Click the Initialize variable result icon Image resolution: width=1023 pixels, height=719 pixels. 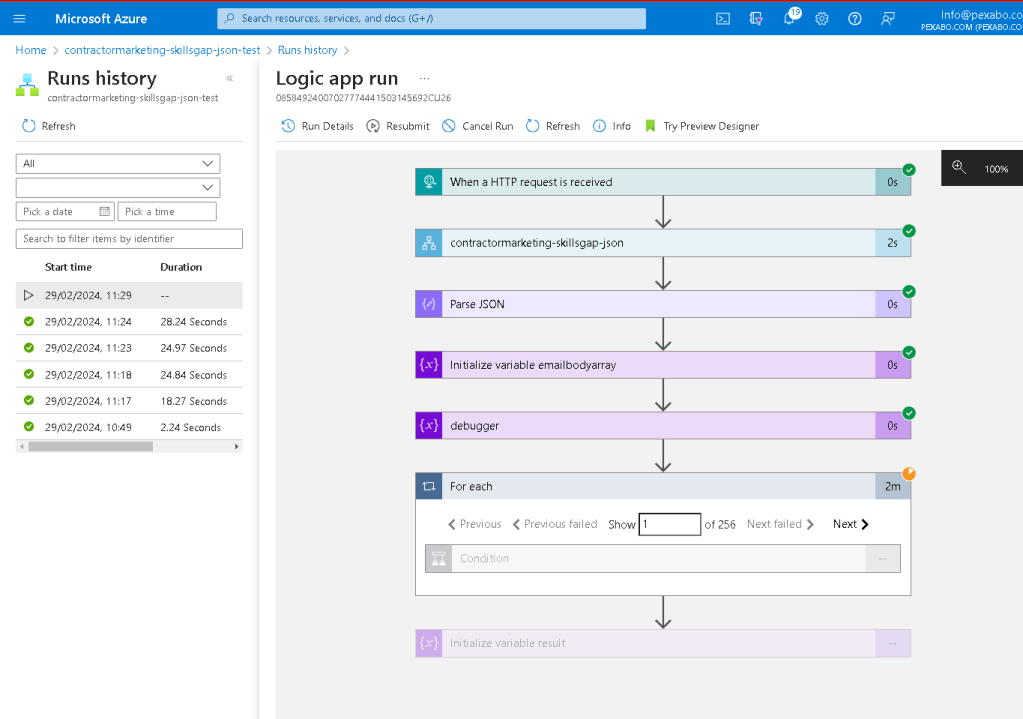[x=429, y=643]
